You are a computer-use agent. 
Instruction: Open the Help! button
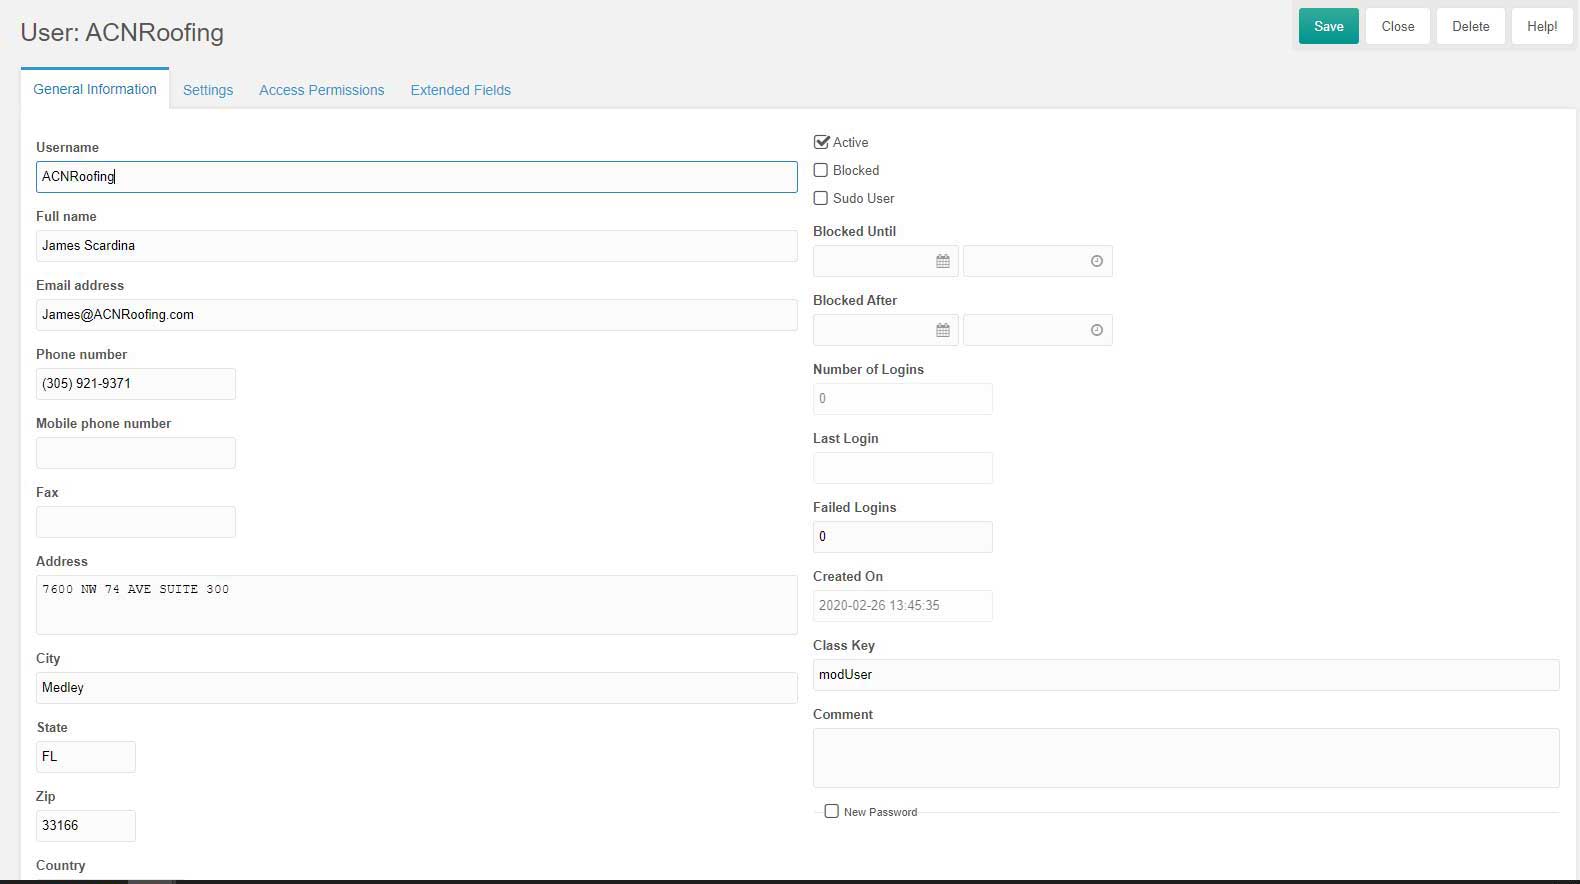tap(1541, 26)
